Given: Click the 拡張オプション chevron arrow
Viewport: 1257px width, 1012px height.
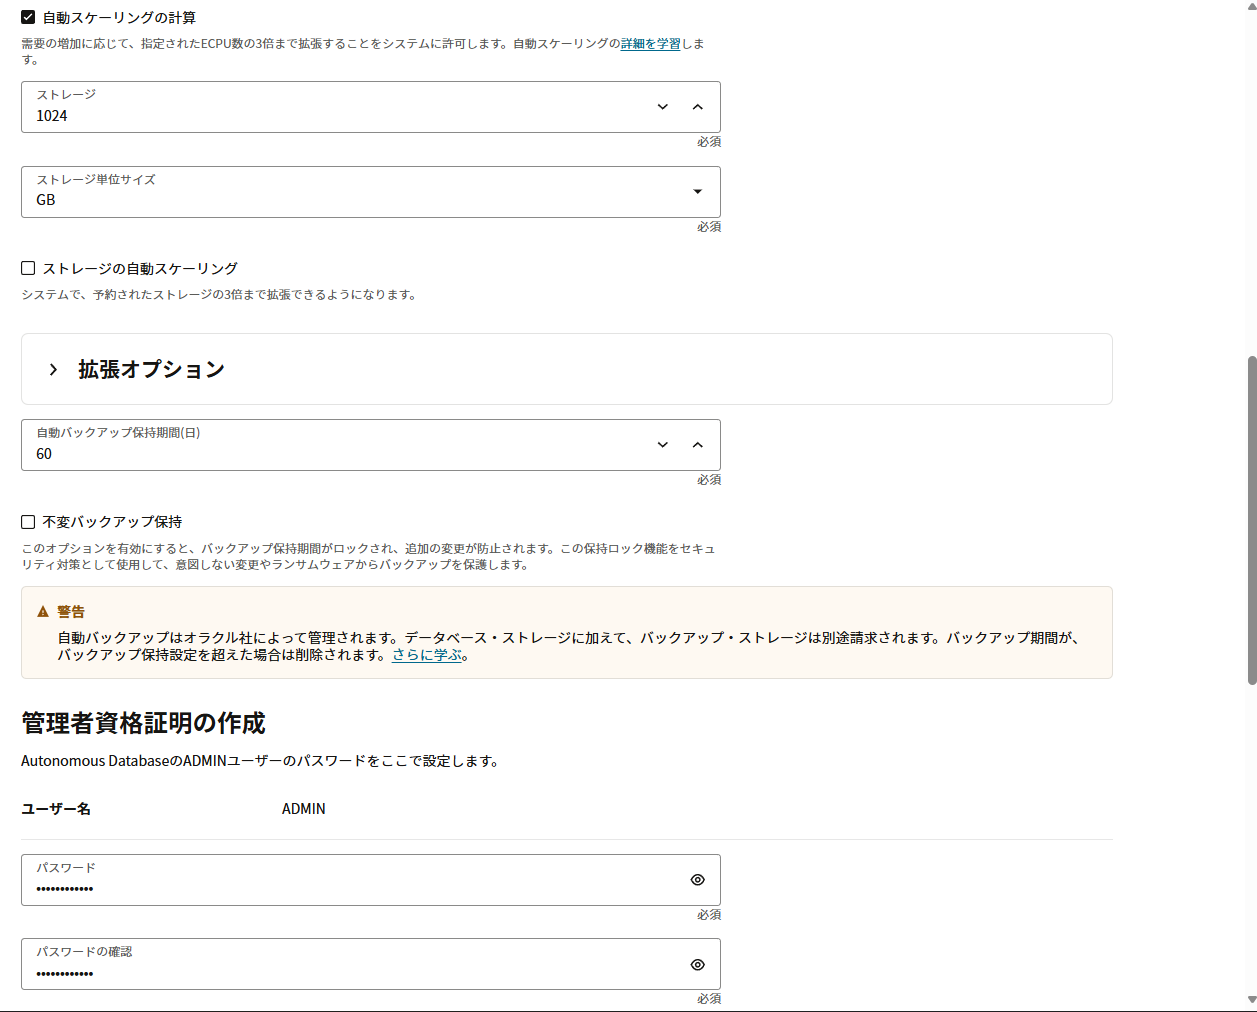Looking at the screenshot, I should (53, 369).
